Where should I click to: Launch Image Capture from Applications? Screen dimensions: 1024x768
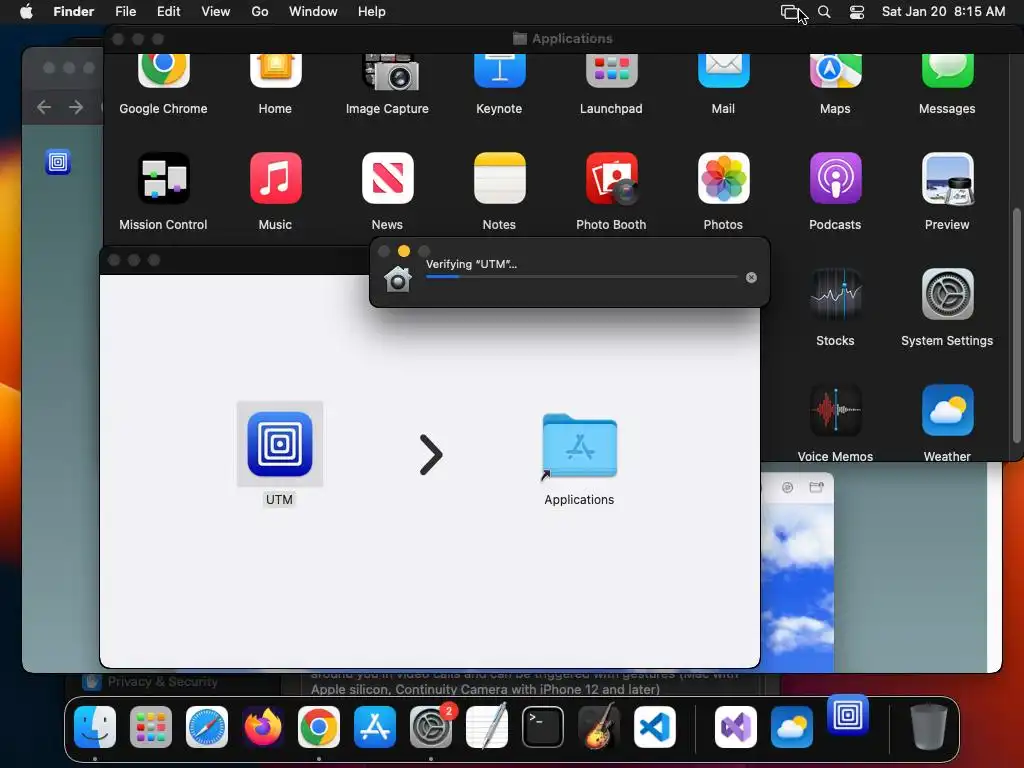[390, 72]
